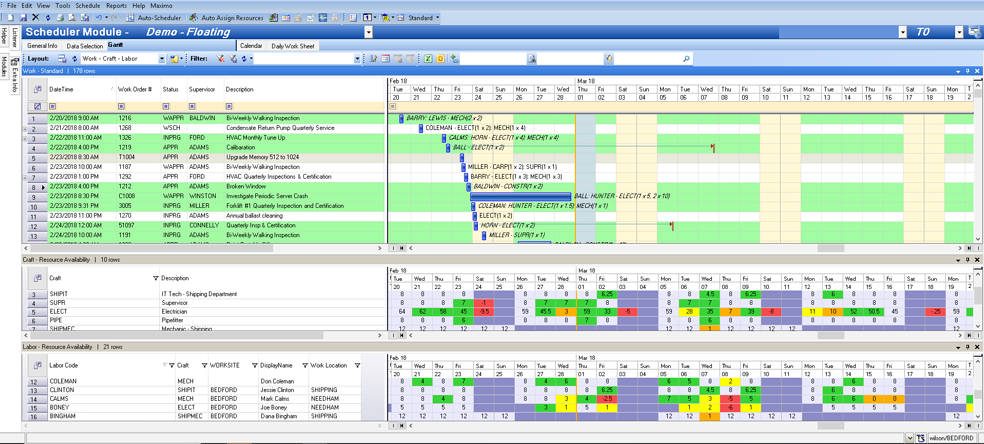Open the Schedule menu

click(86, 5)
